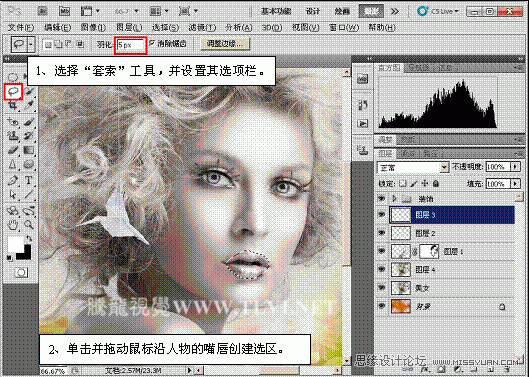Open blend mode 正常 dropdown
The width and height of the screenshot is (529, 377).
[444, 167]
